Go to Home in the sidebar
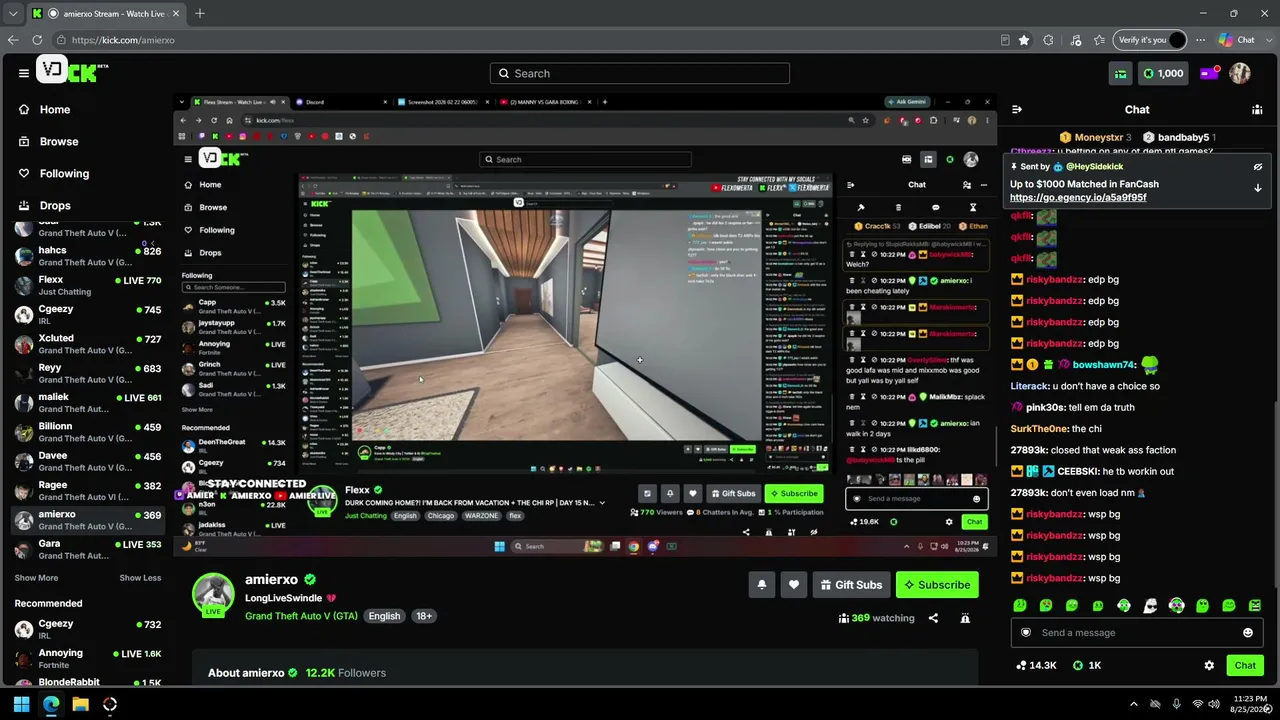 pos(45,110)
